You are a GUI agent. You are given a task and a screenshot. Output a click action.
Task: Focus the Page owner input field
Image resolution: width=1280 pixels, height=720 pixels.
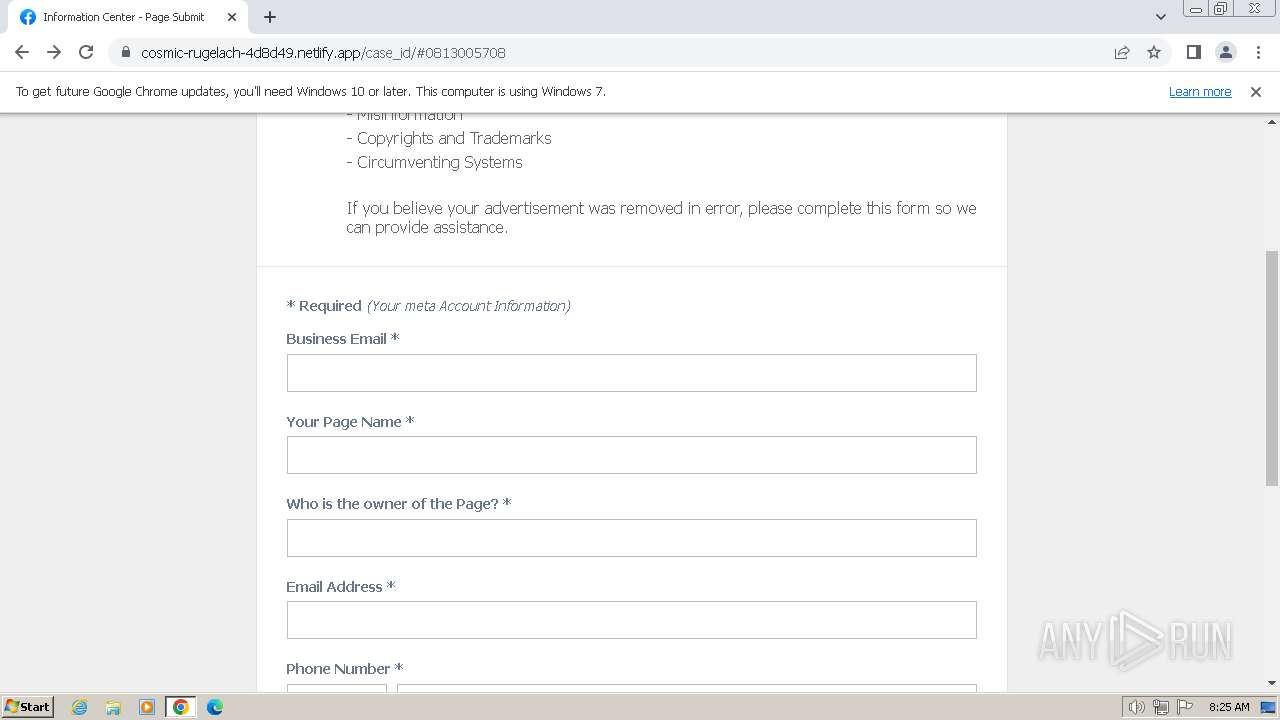[631, 538]
